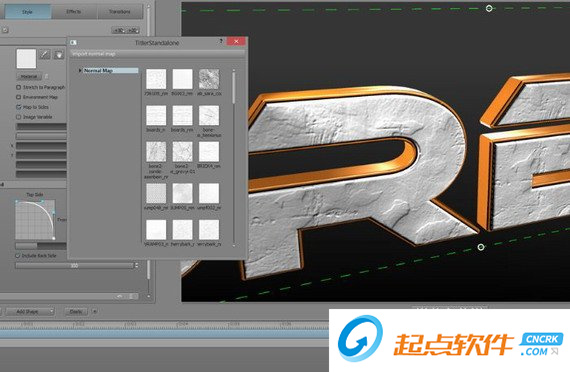Click the Material button
Screen dimensions: 570x372
[x=29, y=77]
